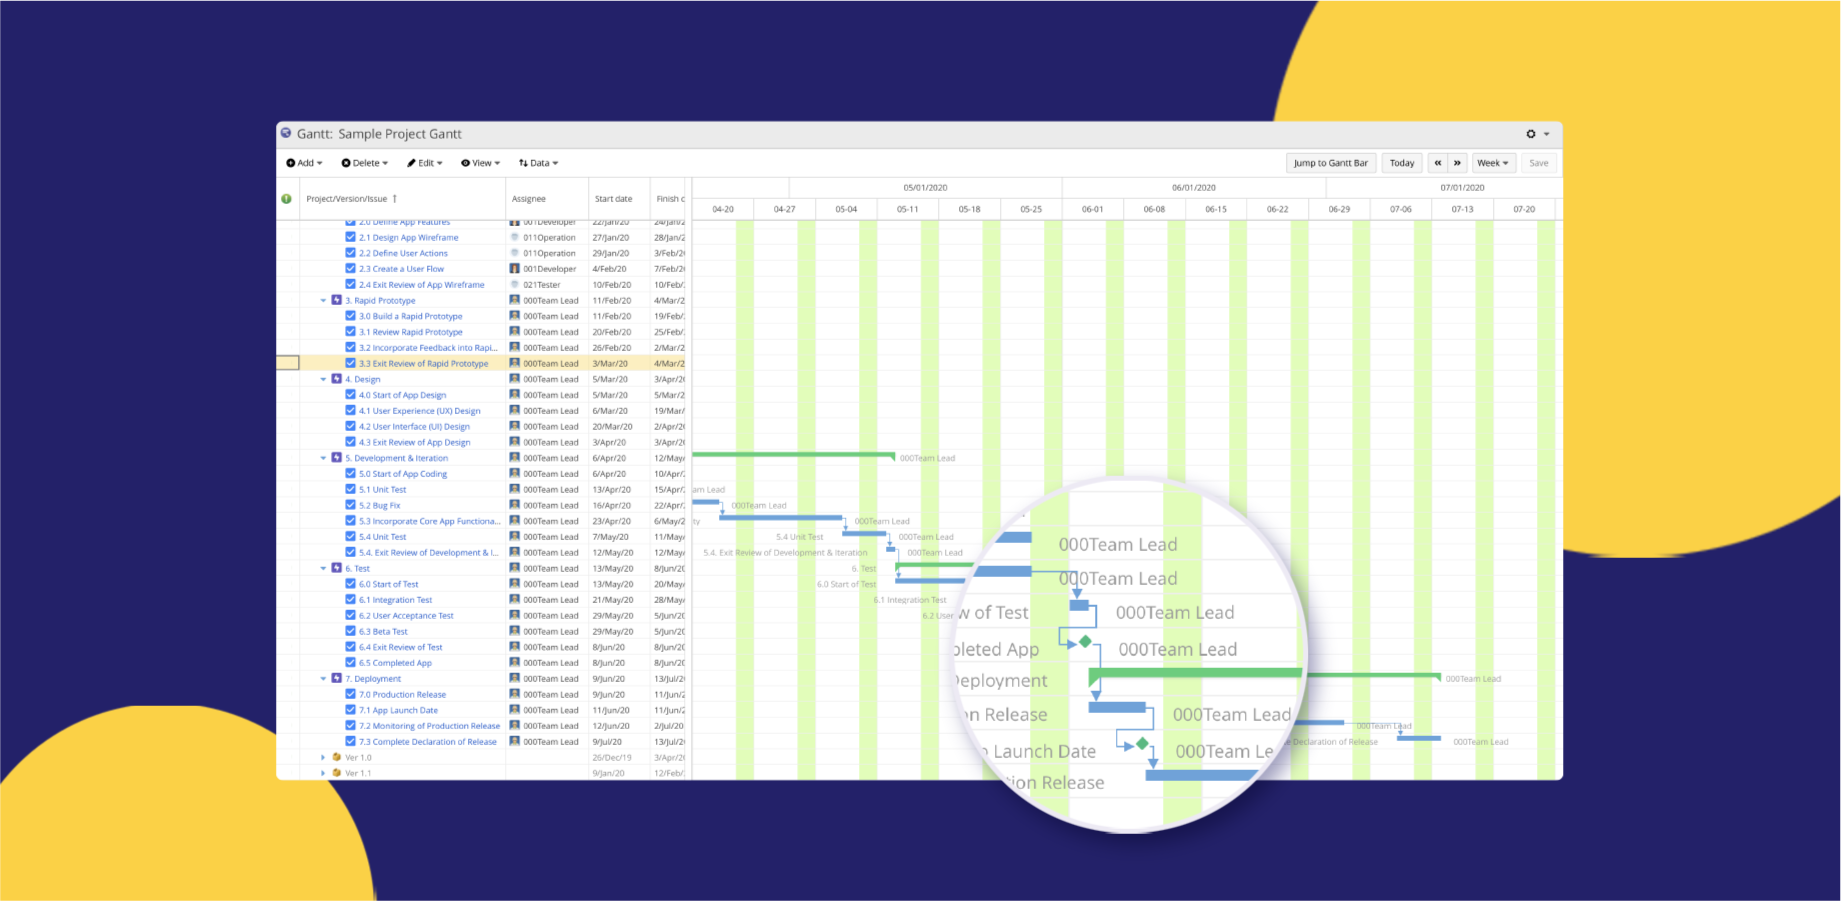Collapse the 5. Development & Iteration group
The image size is (1841, 901).
323,458
